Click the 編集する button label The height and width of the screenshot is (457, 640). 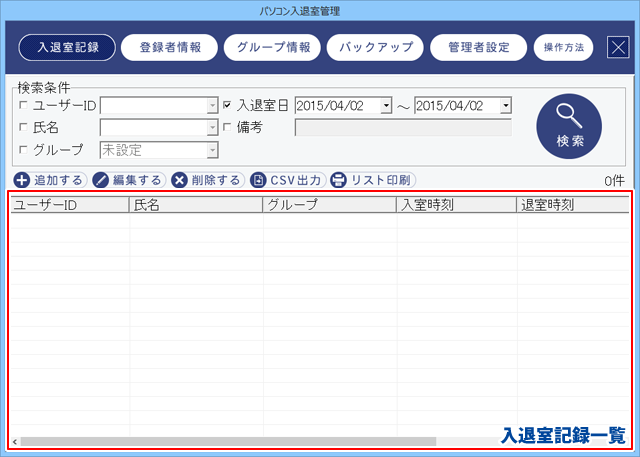click(137, 180)
